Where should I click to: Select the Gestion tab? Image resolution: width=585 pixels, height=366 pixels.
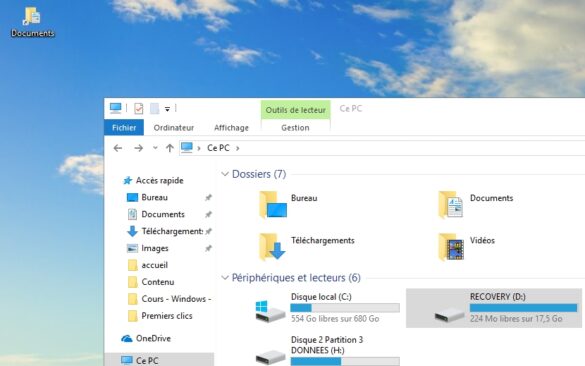(x=295, y=128)
